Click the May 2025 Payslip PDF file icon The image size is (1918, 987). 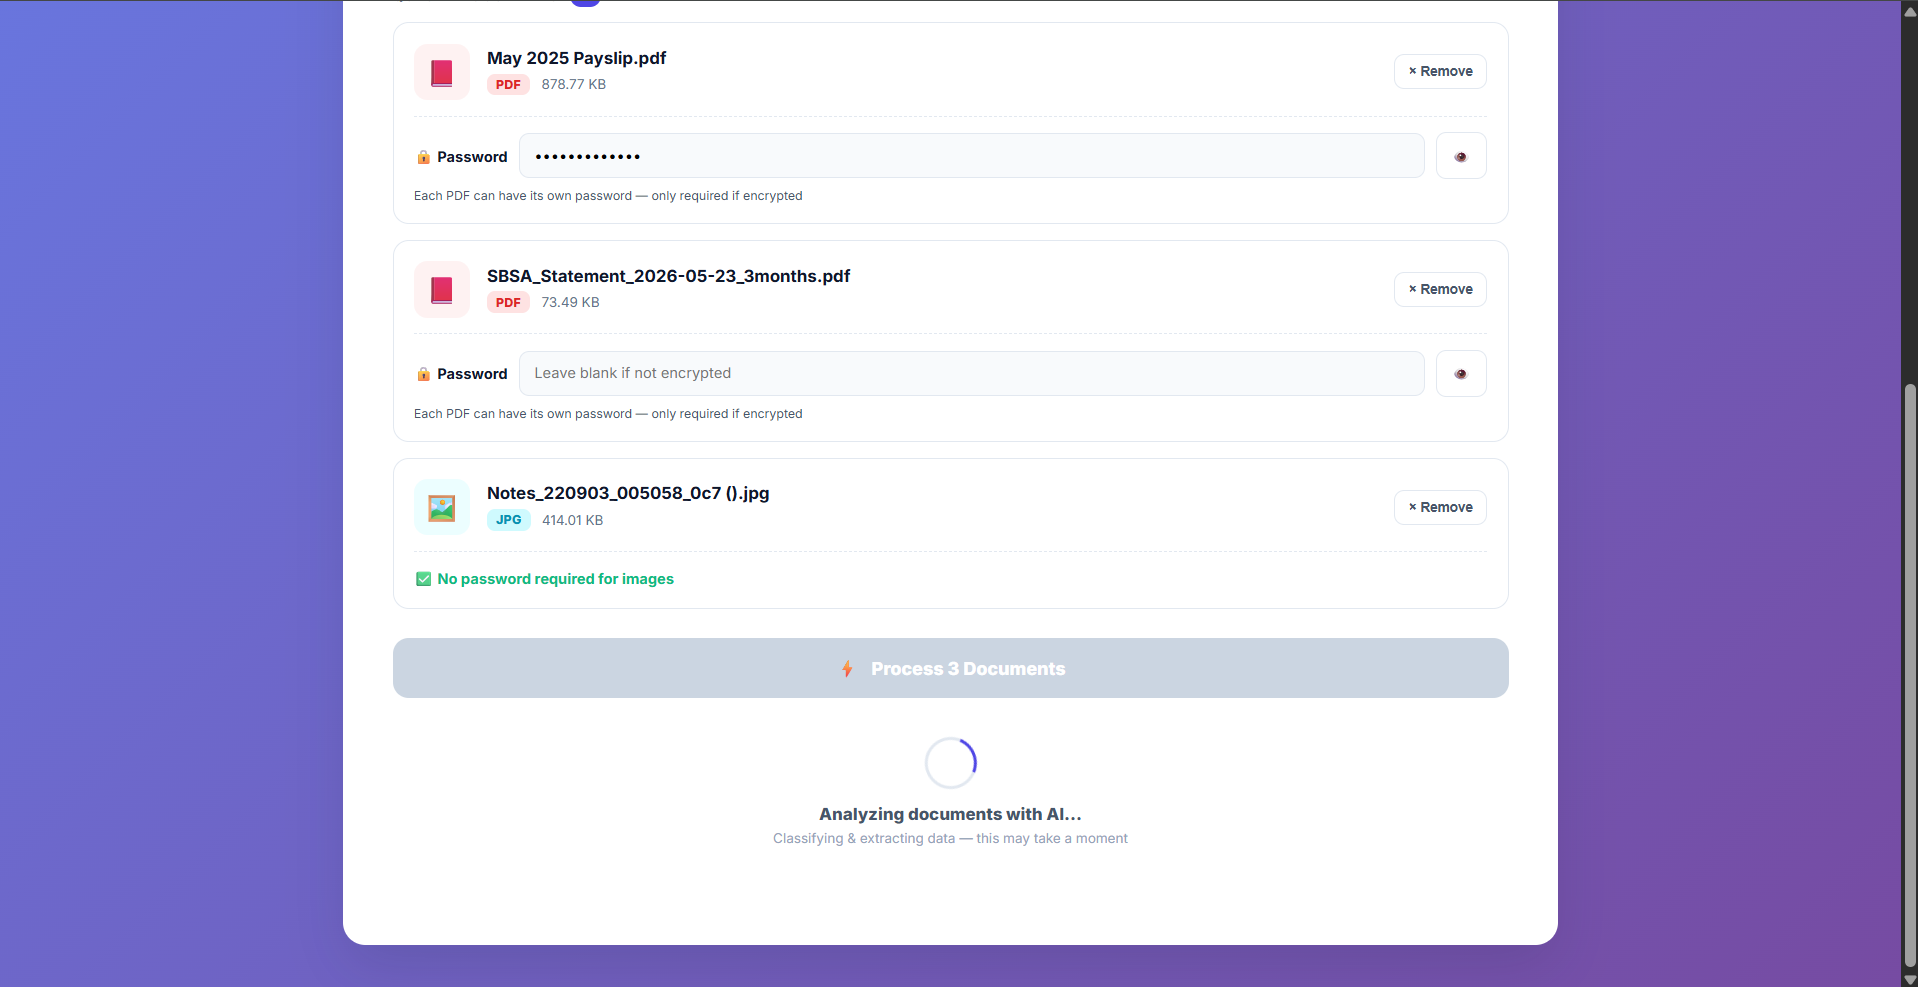pos(442,72)
